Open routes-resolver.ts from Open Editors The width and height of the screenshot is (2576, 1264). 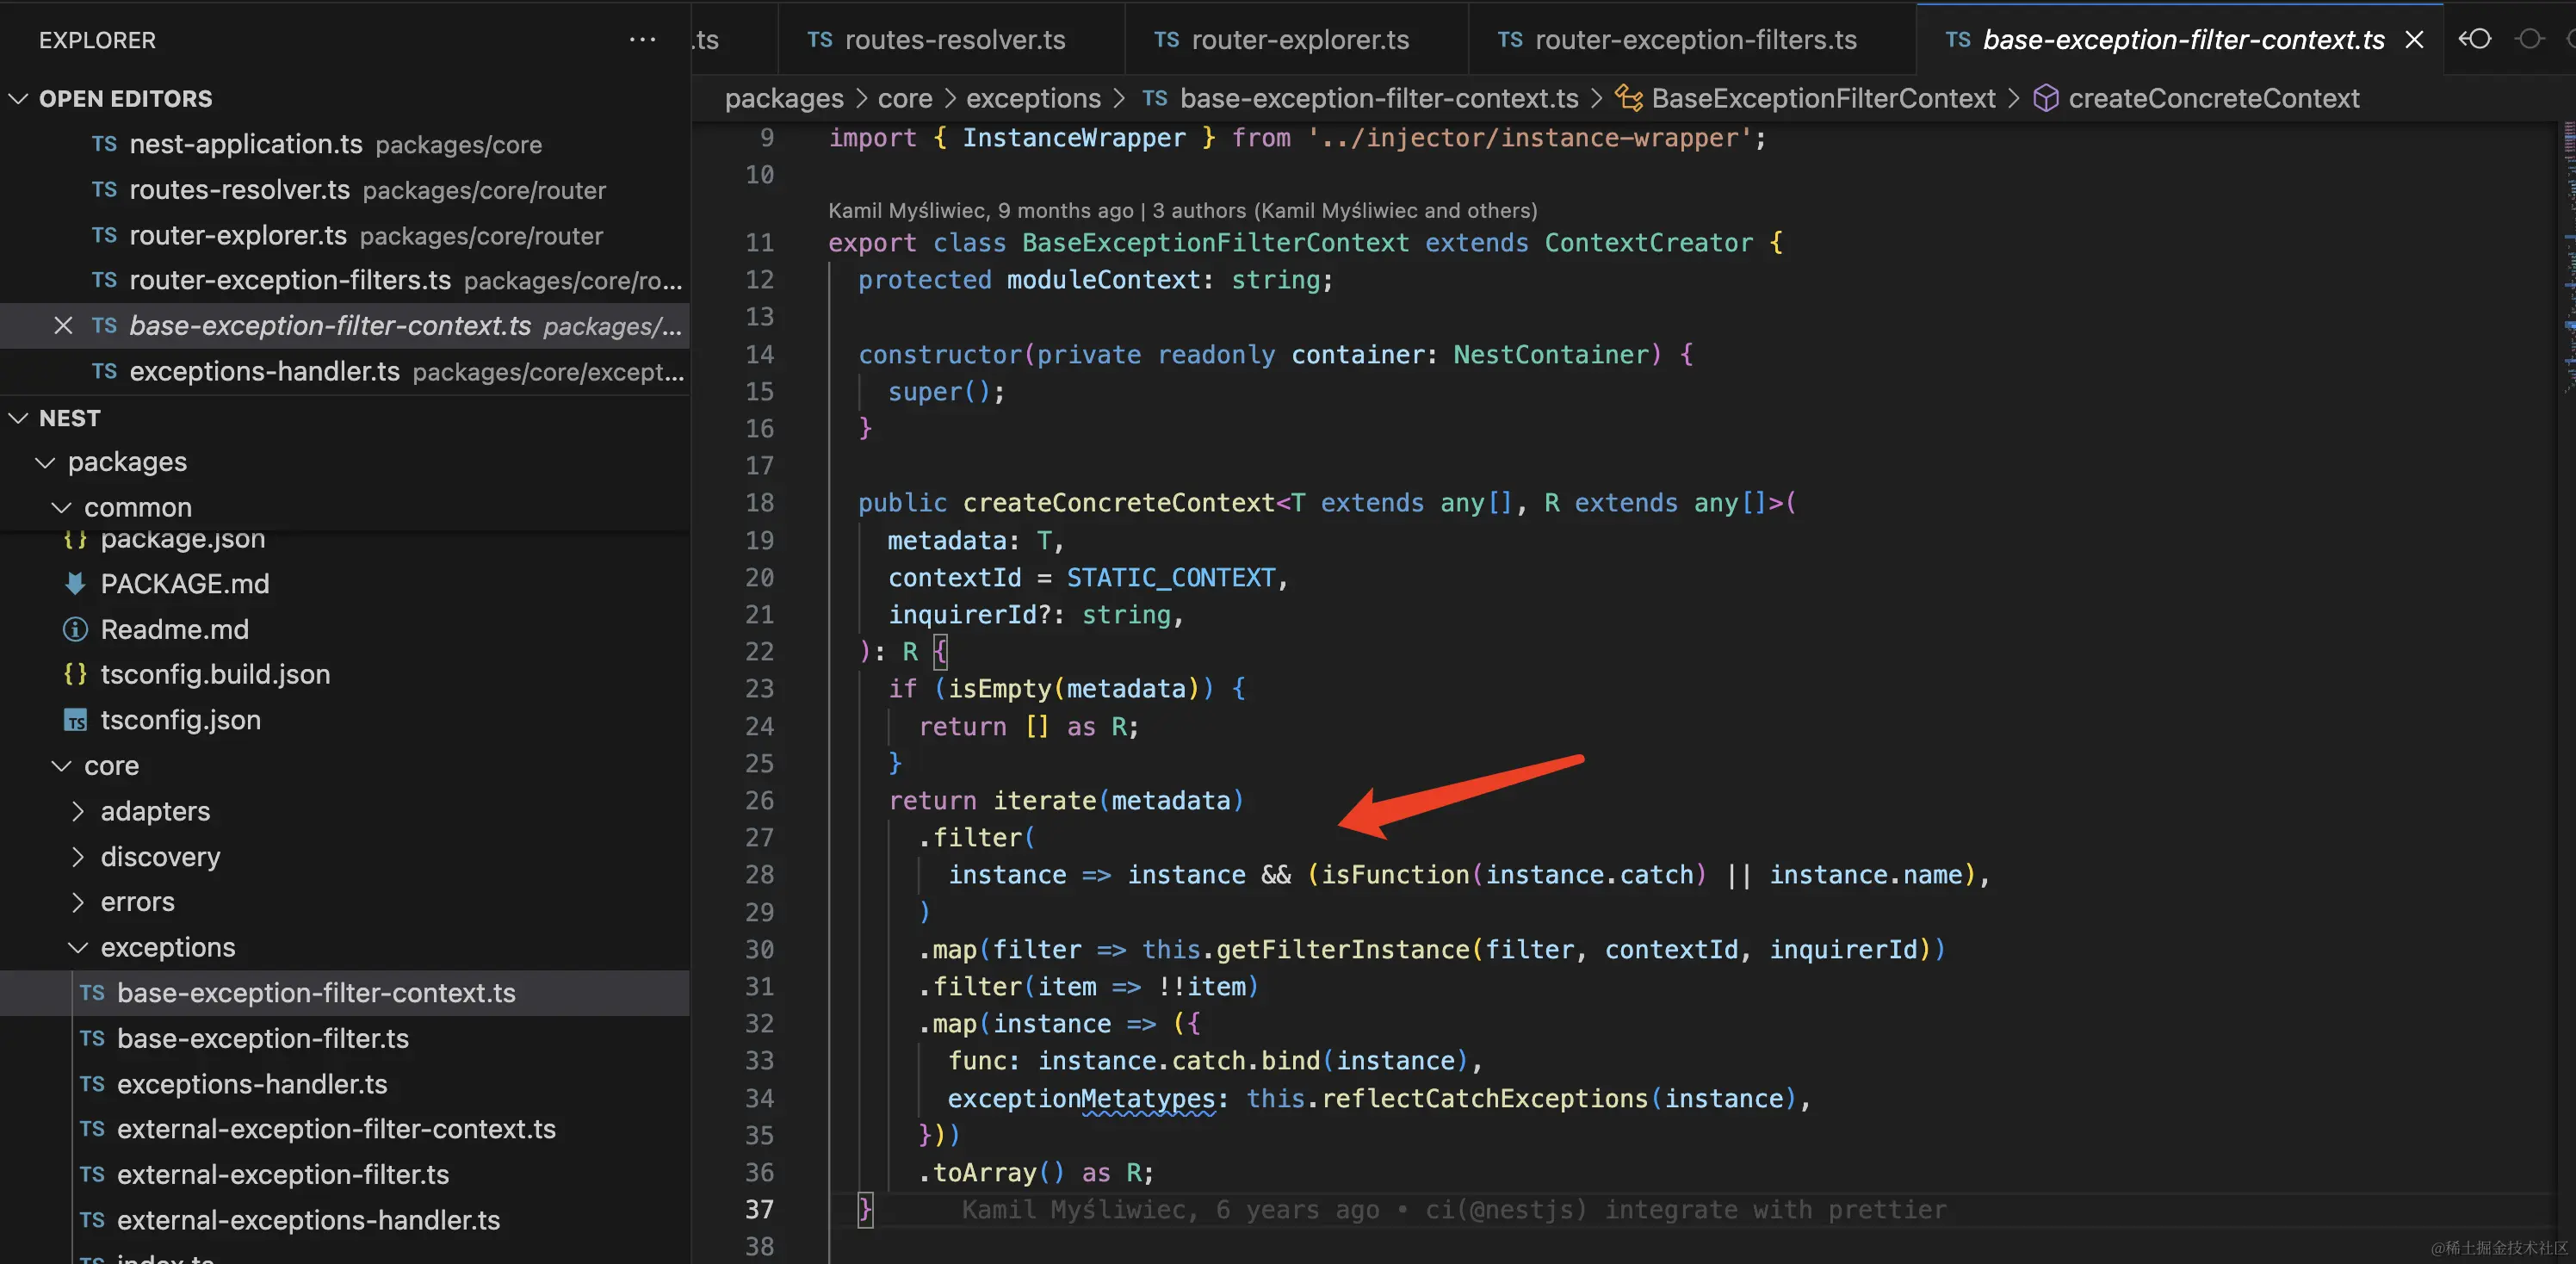pyautogui.click(x=345, y=190)
